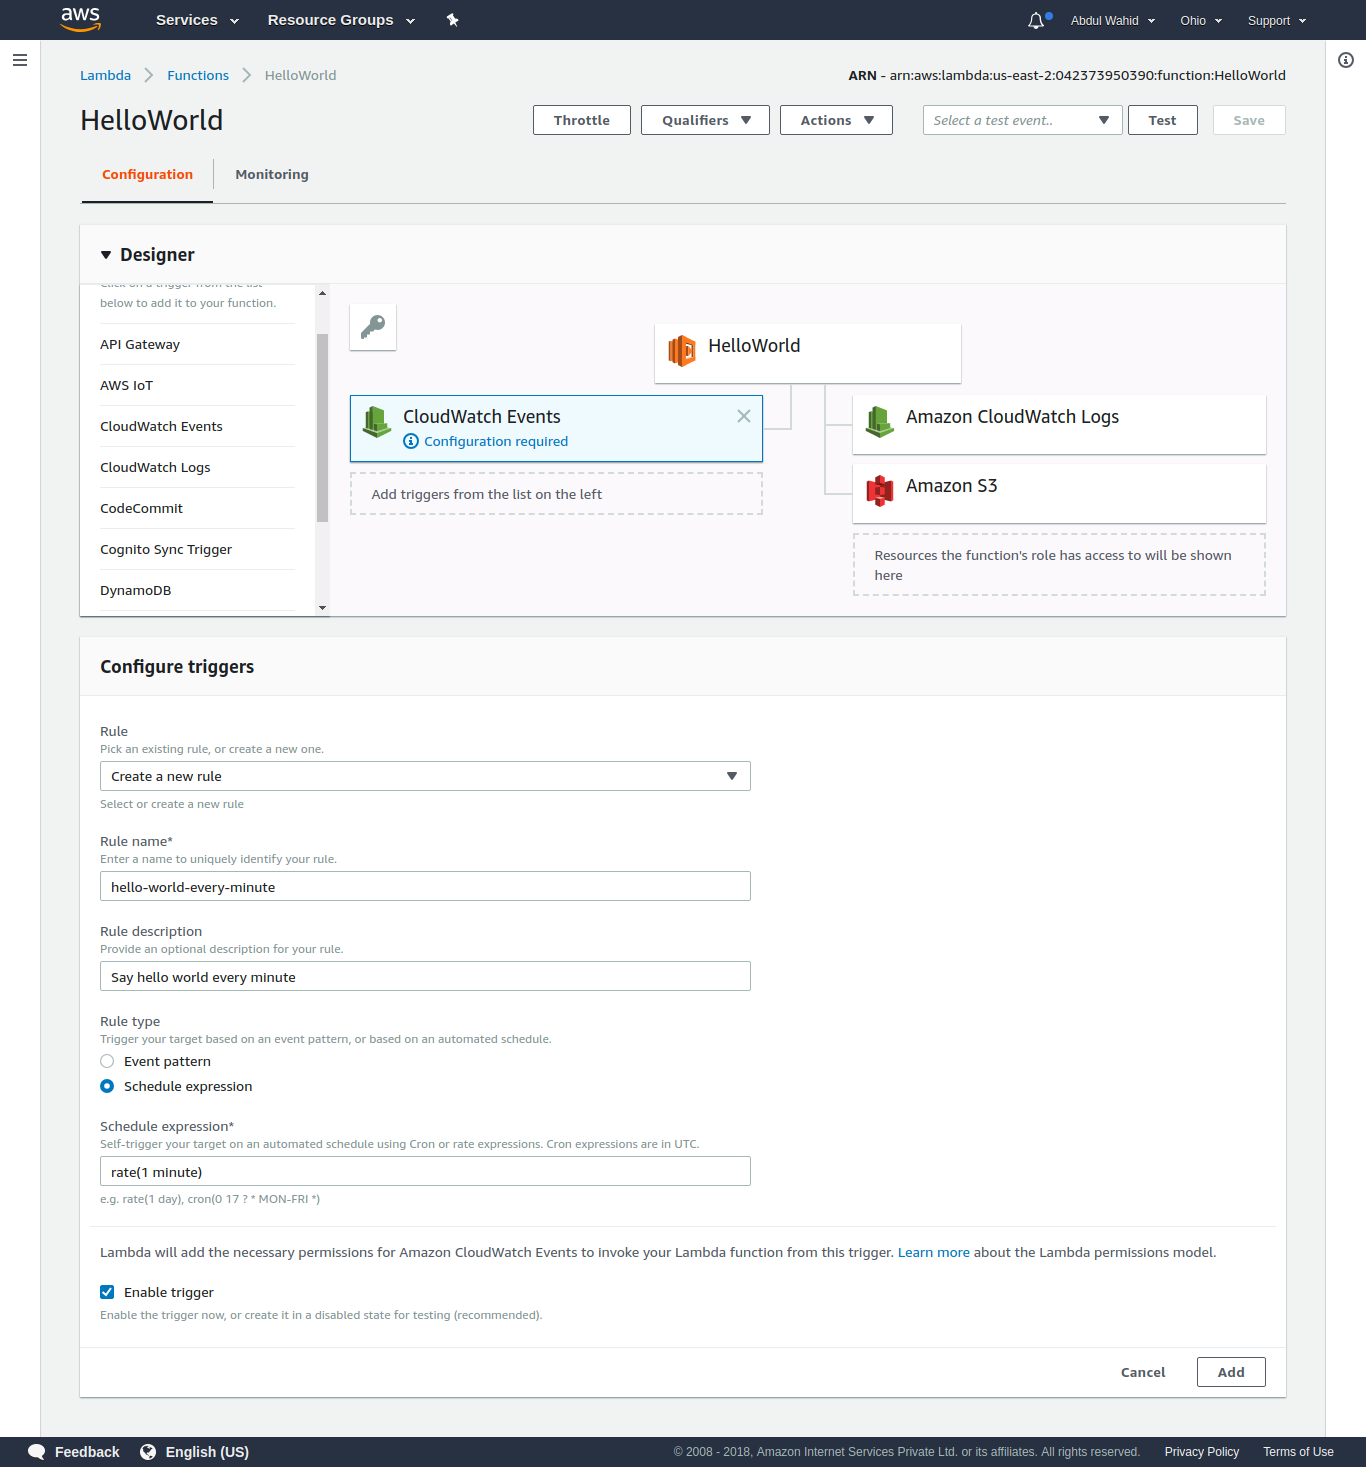Open the Support dropdown menu
The height and width of the screenshot is (1467, 1366).
tap(1277, 20)
